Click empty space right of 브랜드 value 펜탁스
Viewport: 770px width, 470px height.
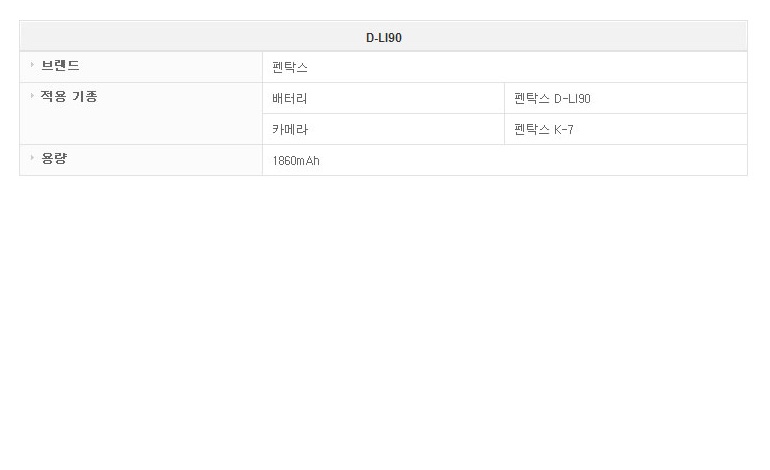point(520,68)
